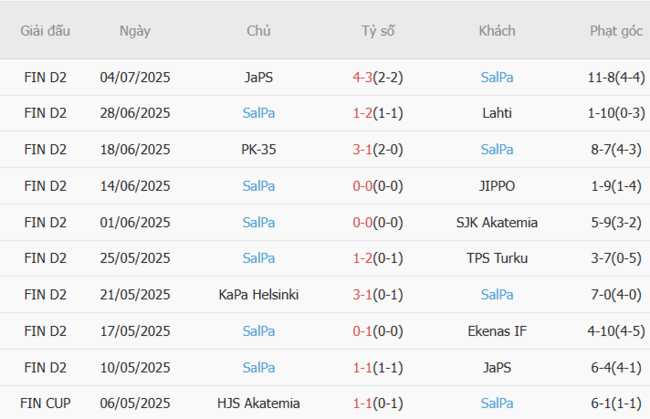Viewport: 650px width, 419px height.
Task: Open 0-1(0-0) score against Ekenas IF
Action: pyautogui.click(x=378, y=331)
